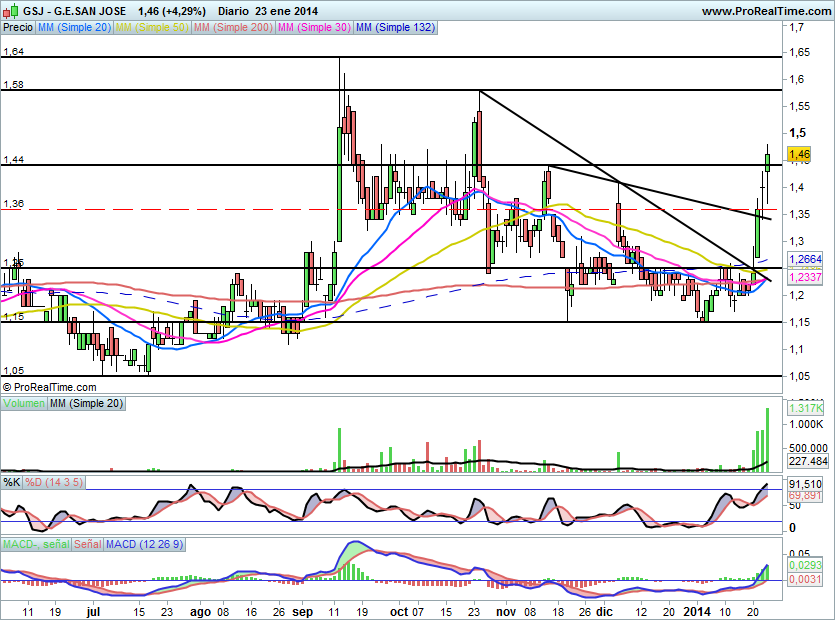Select the MM (Simple 20) indicator label
Screen dimensions: 835x620
[x=74, y=28]
